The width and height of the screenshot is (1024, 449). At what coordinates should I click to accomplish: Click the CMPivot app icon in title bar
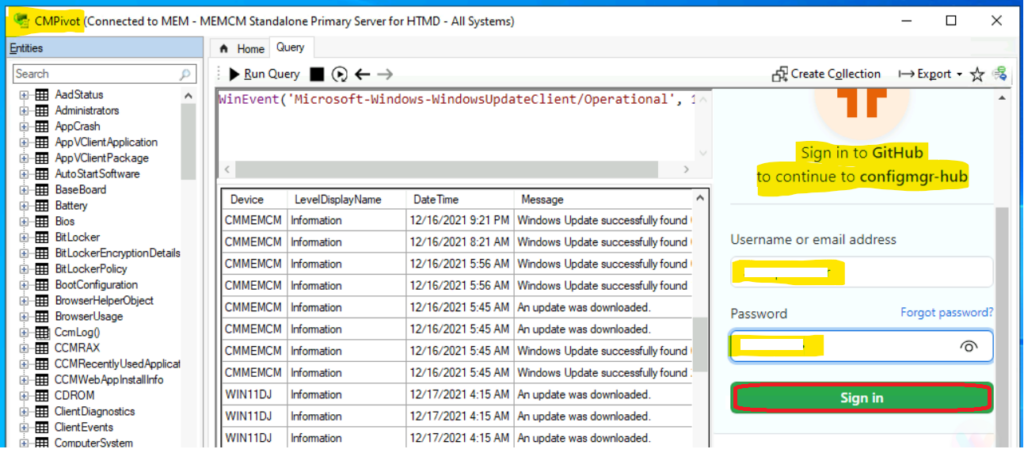[21, 20]
